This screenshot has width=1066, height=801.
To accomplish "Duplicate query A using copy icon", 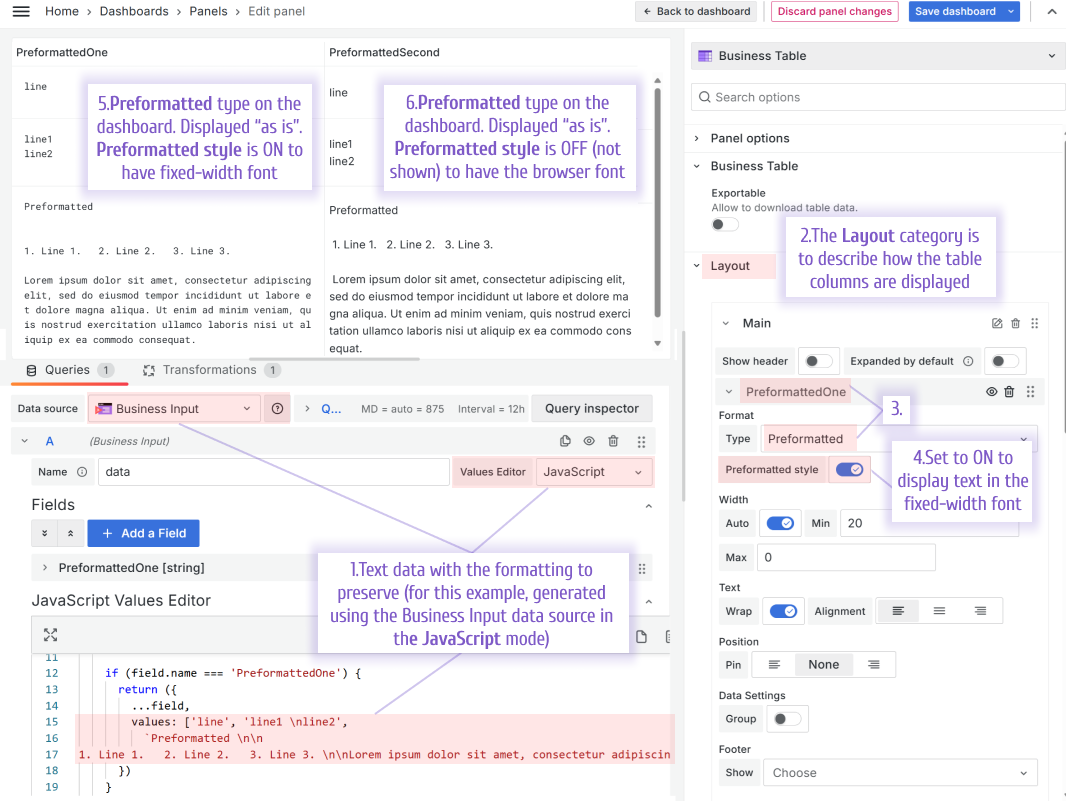I will coord(565,441).
